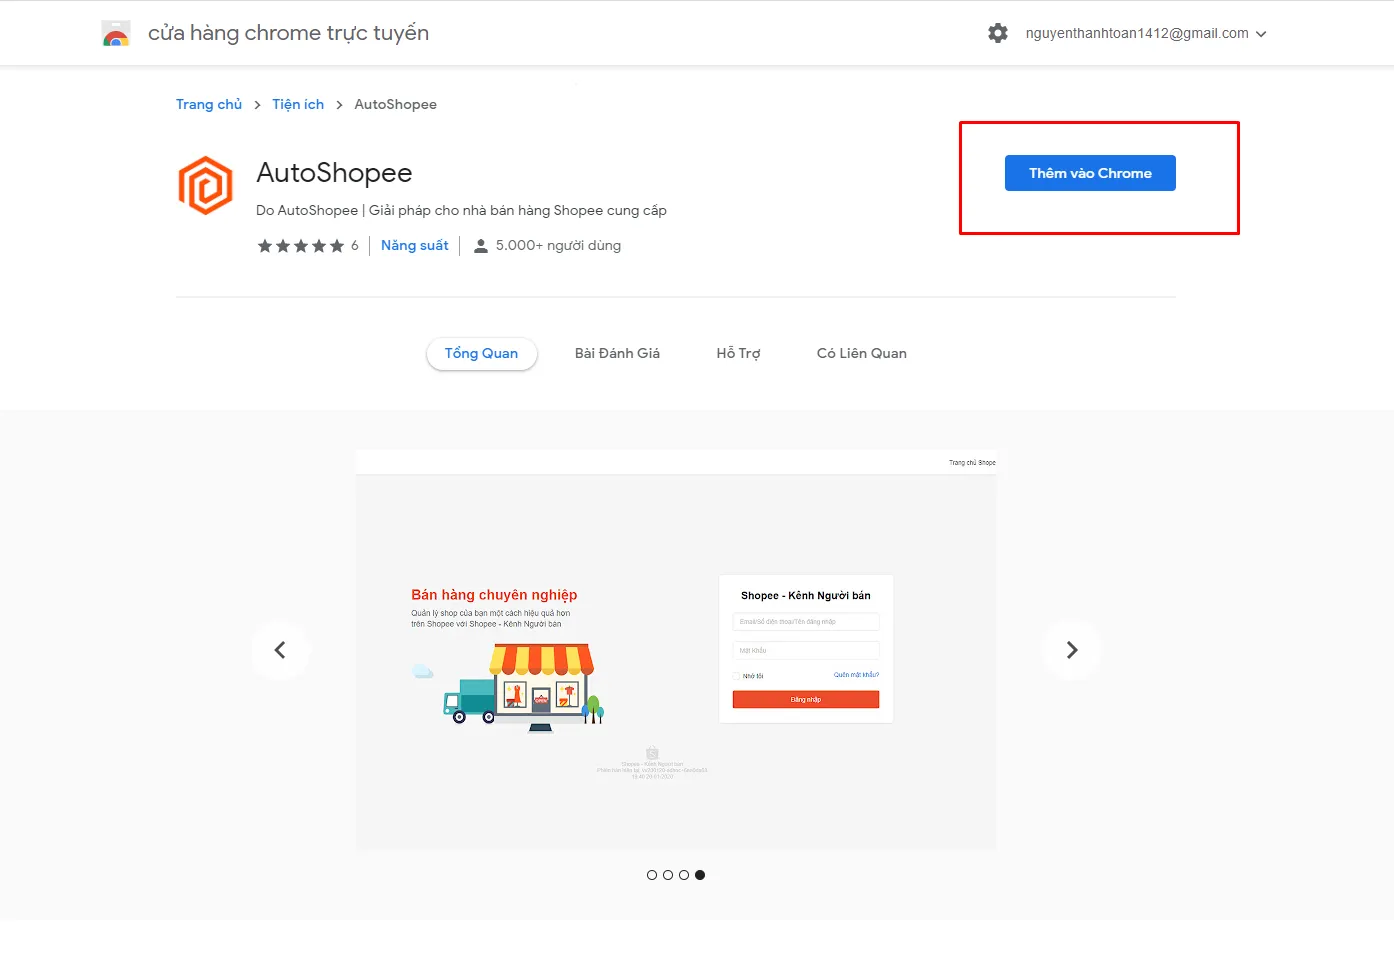
Task: Open the Tiện ích breadcrumb link
Action: 298,104
